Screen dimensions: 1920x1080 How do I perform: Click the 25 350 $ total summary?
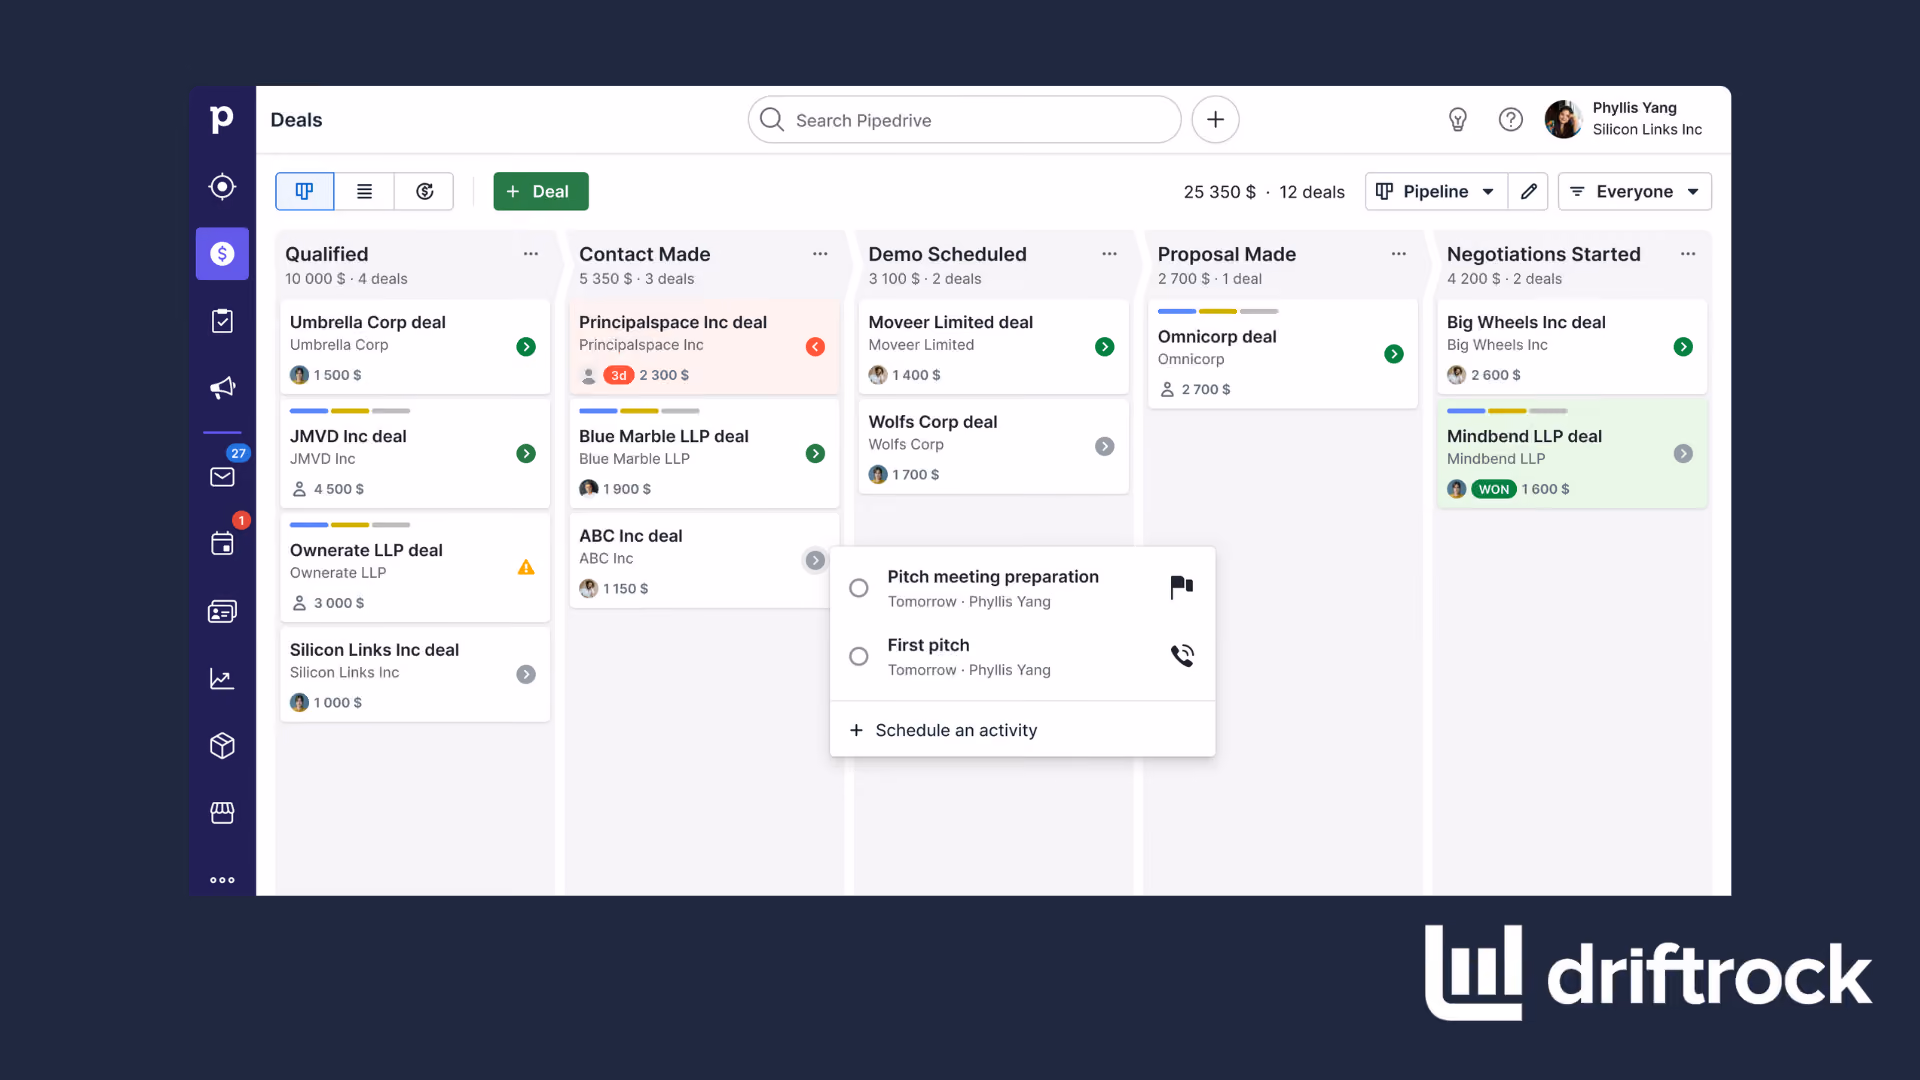tap(1219, 192)
